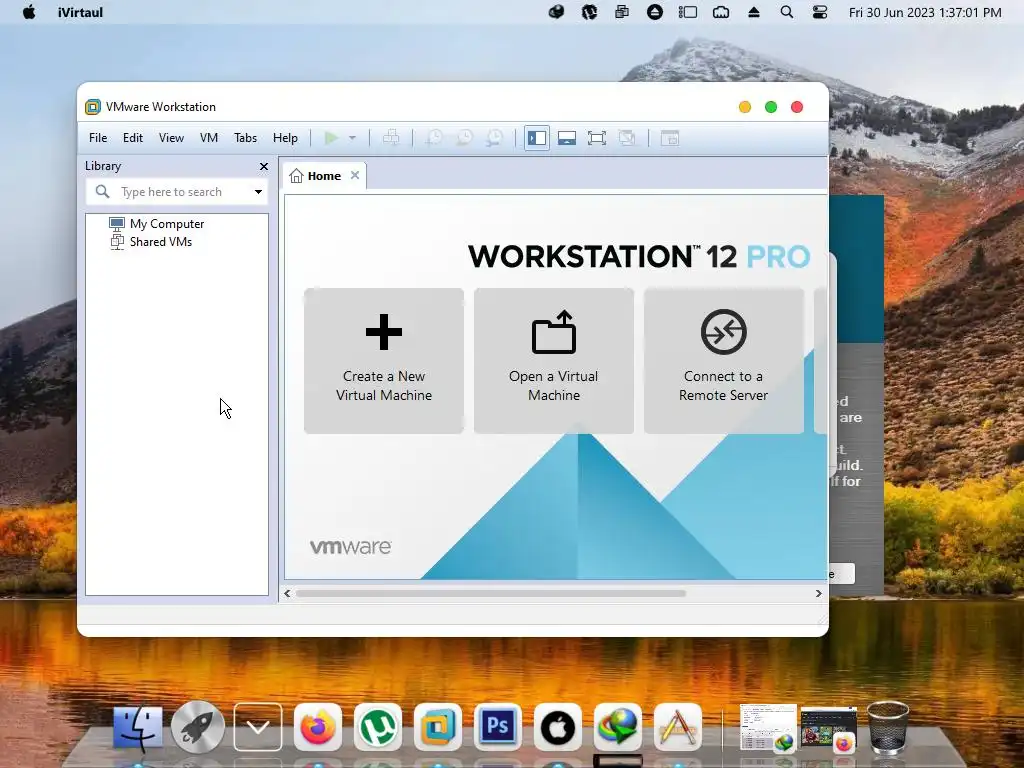Open the File menu in VMware Workstation
Image resolution: width=1024 pixels, height=768 pixels.
(x=98, y=138)
